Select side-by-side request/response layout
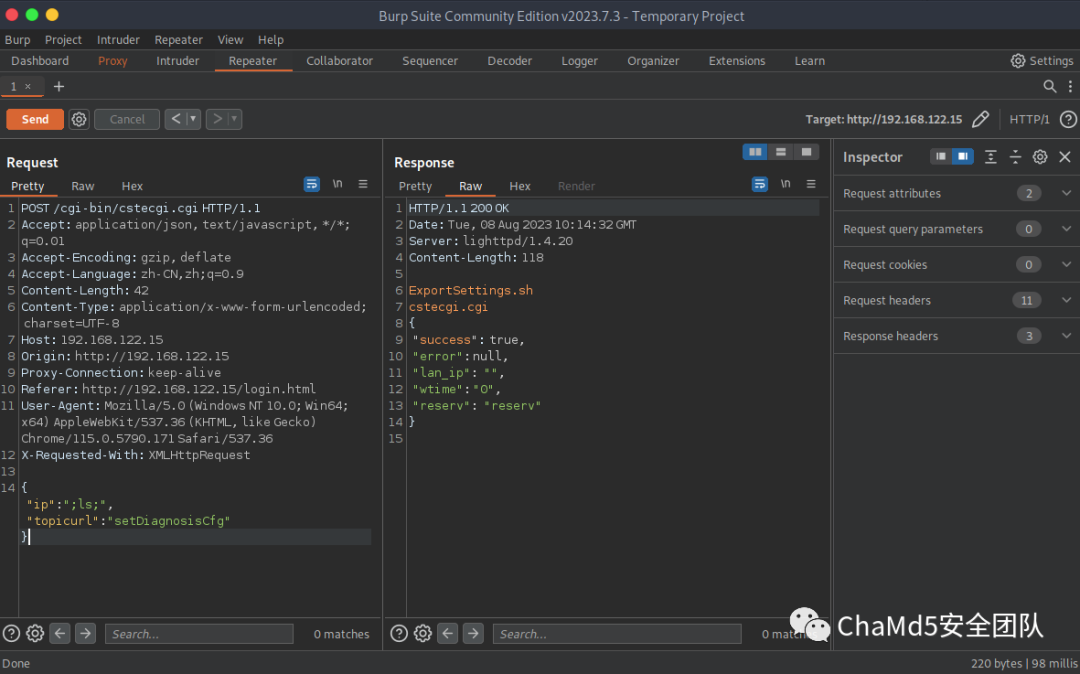Viewport: 1080px width, 674px height. pyautogui.click(x=756, y=151)
